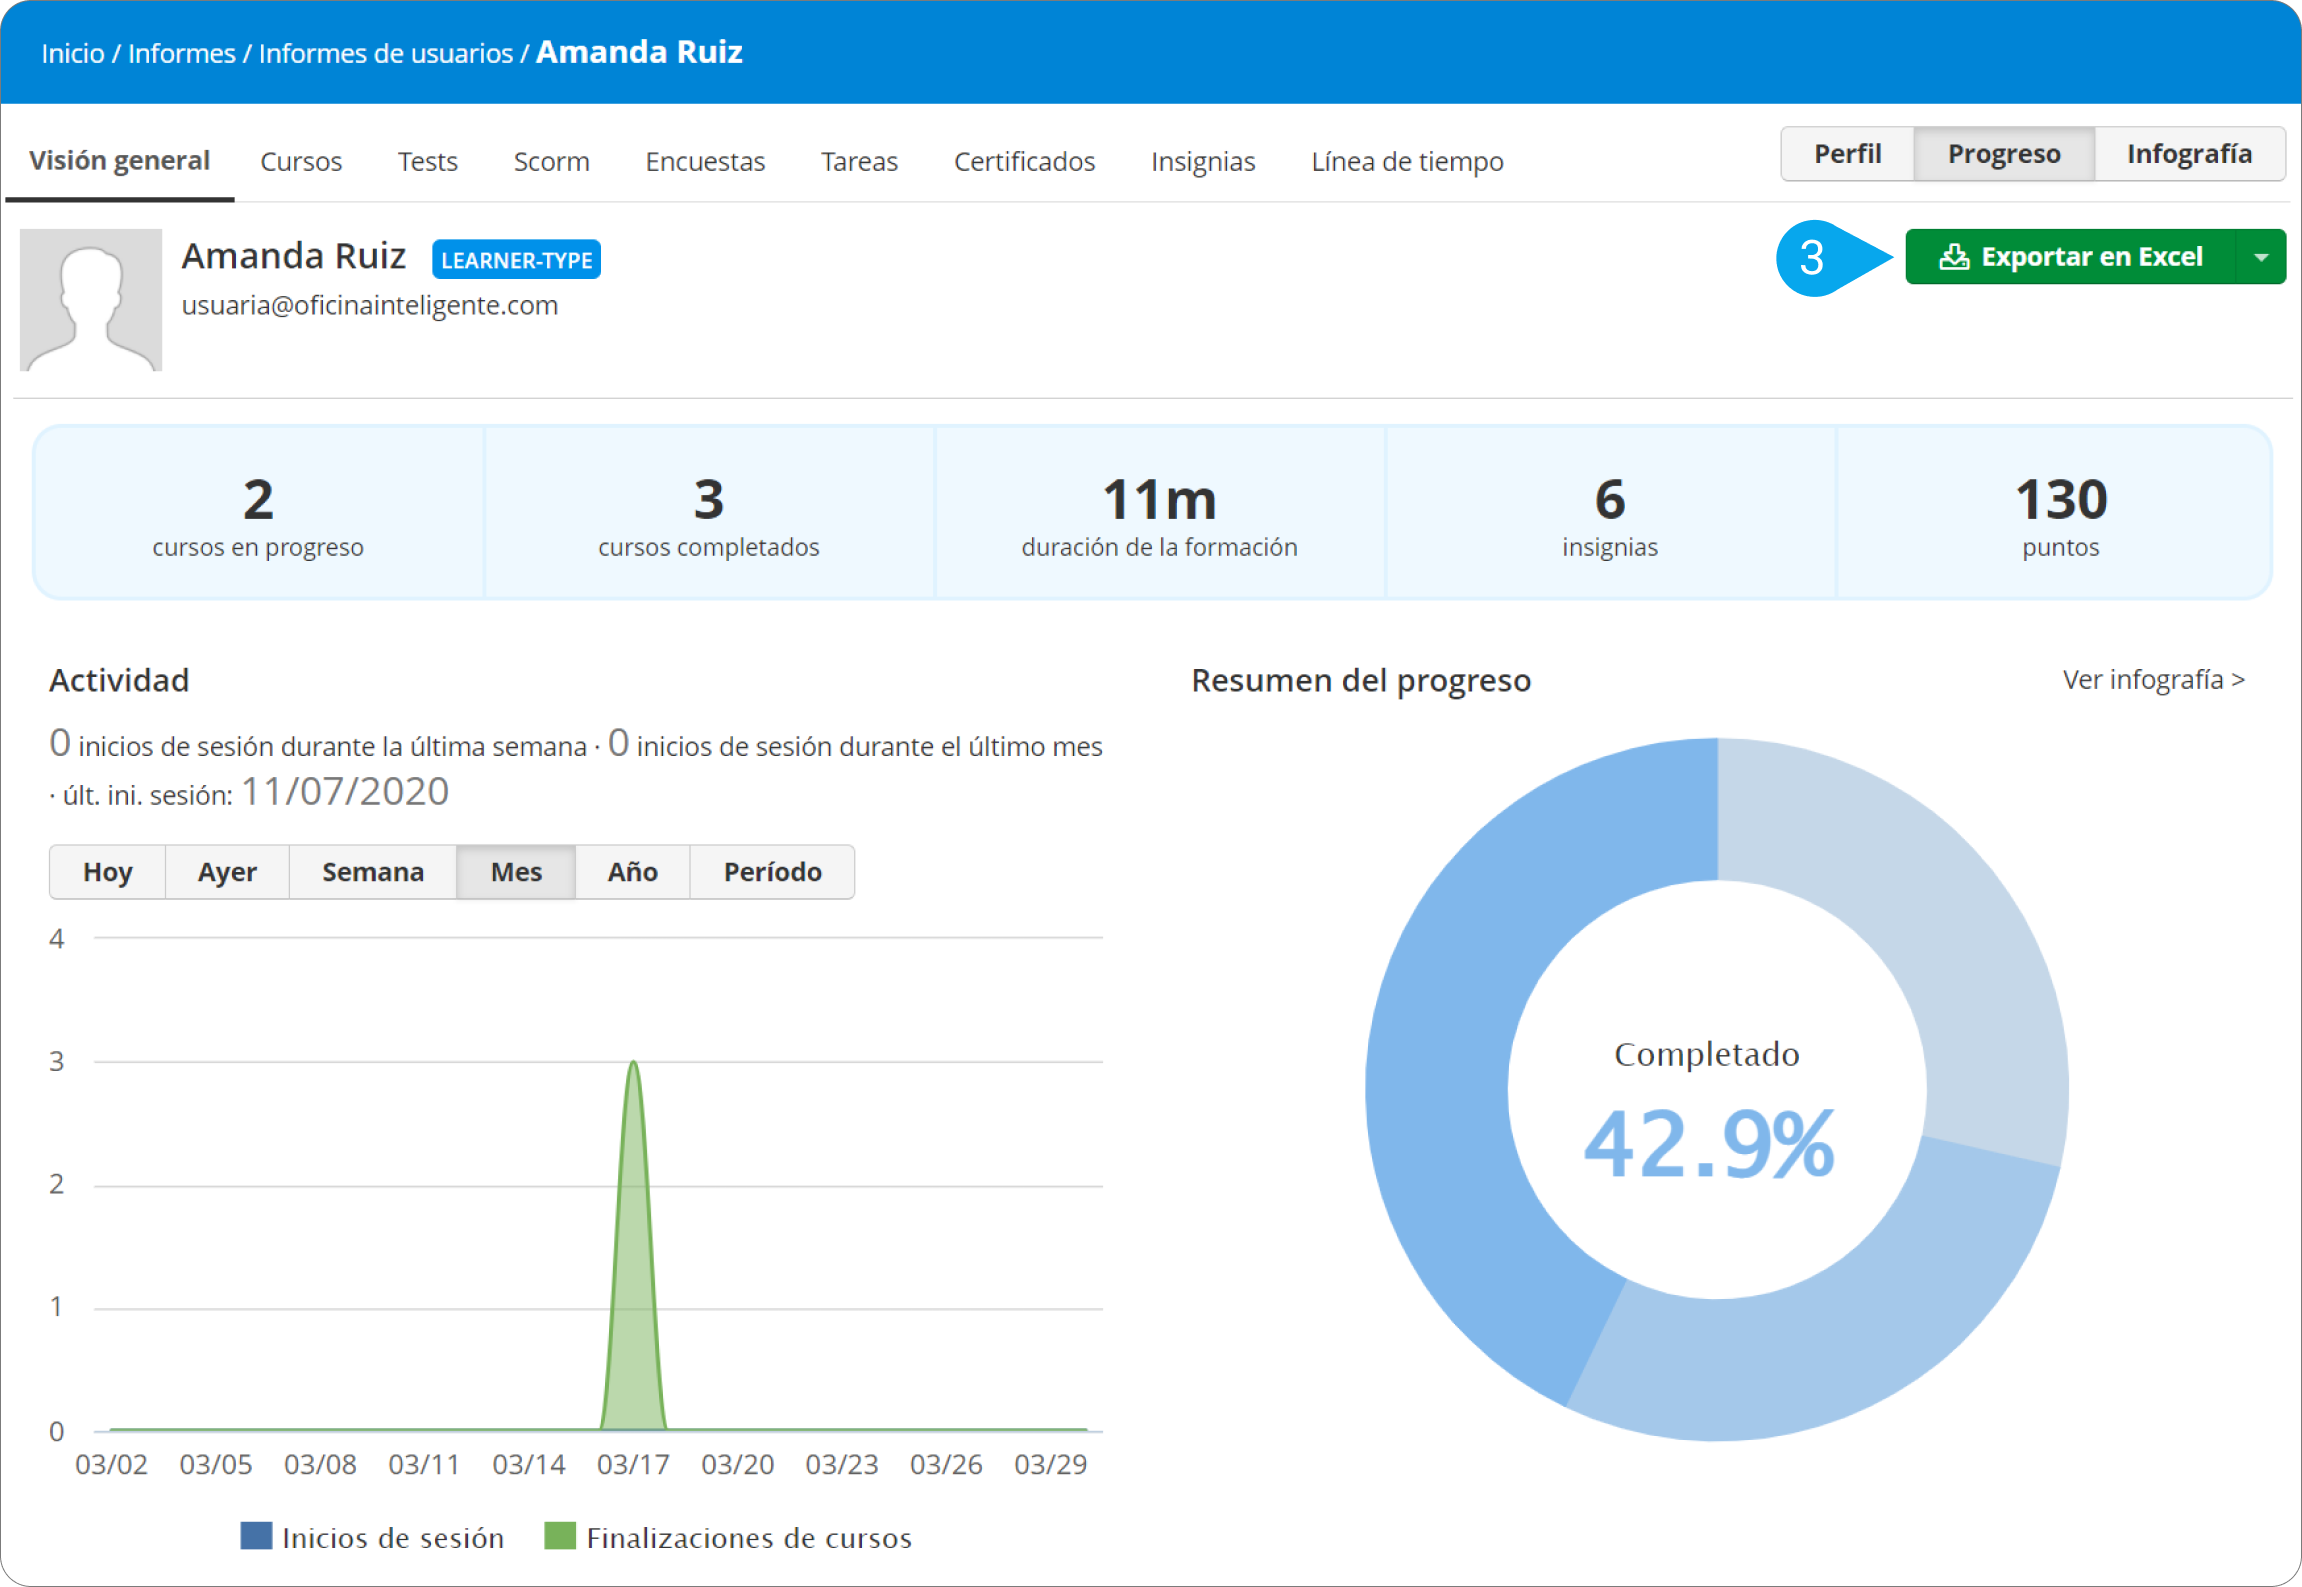Choose Período activity filter

[772, 872]
